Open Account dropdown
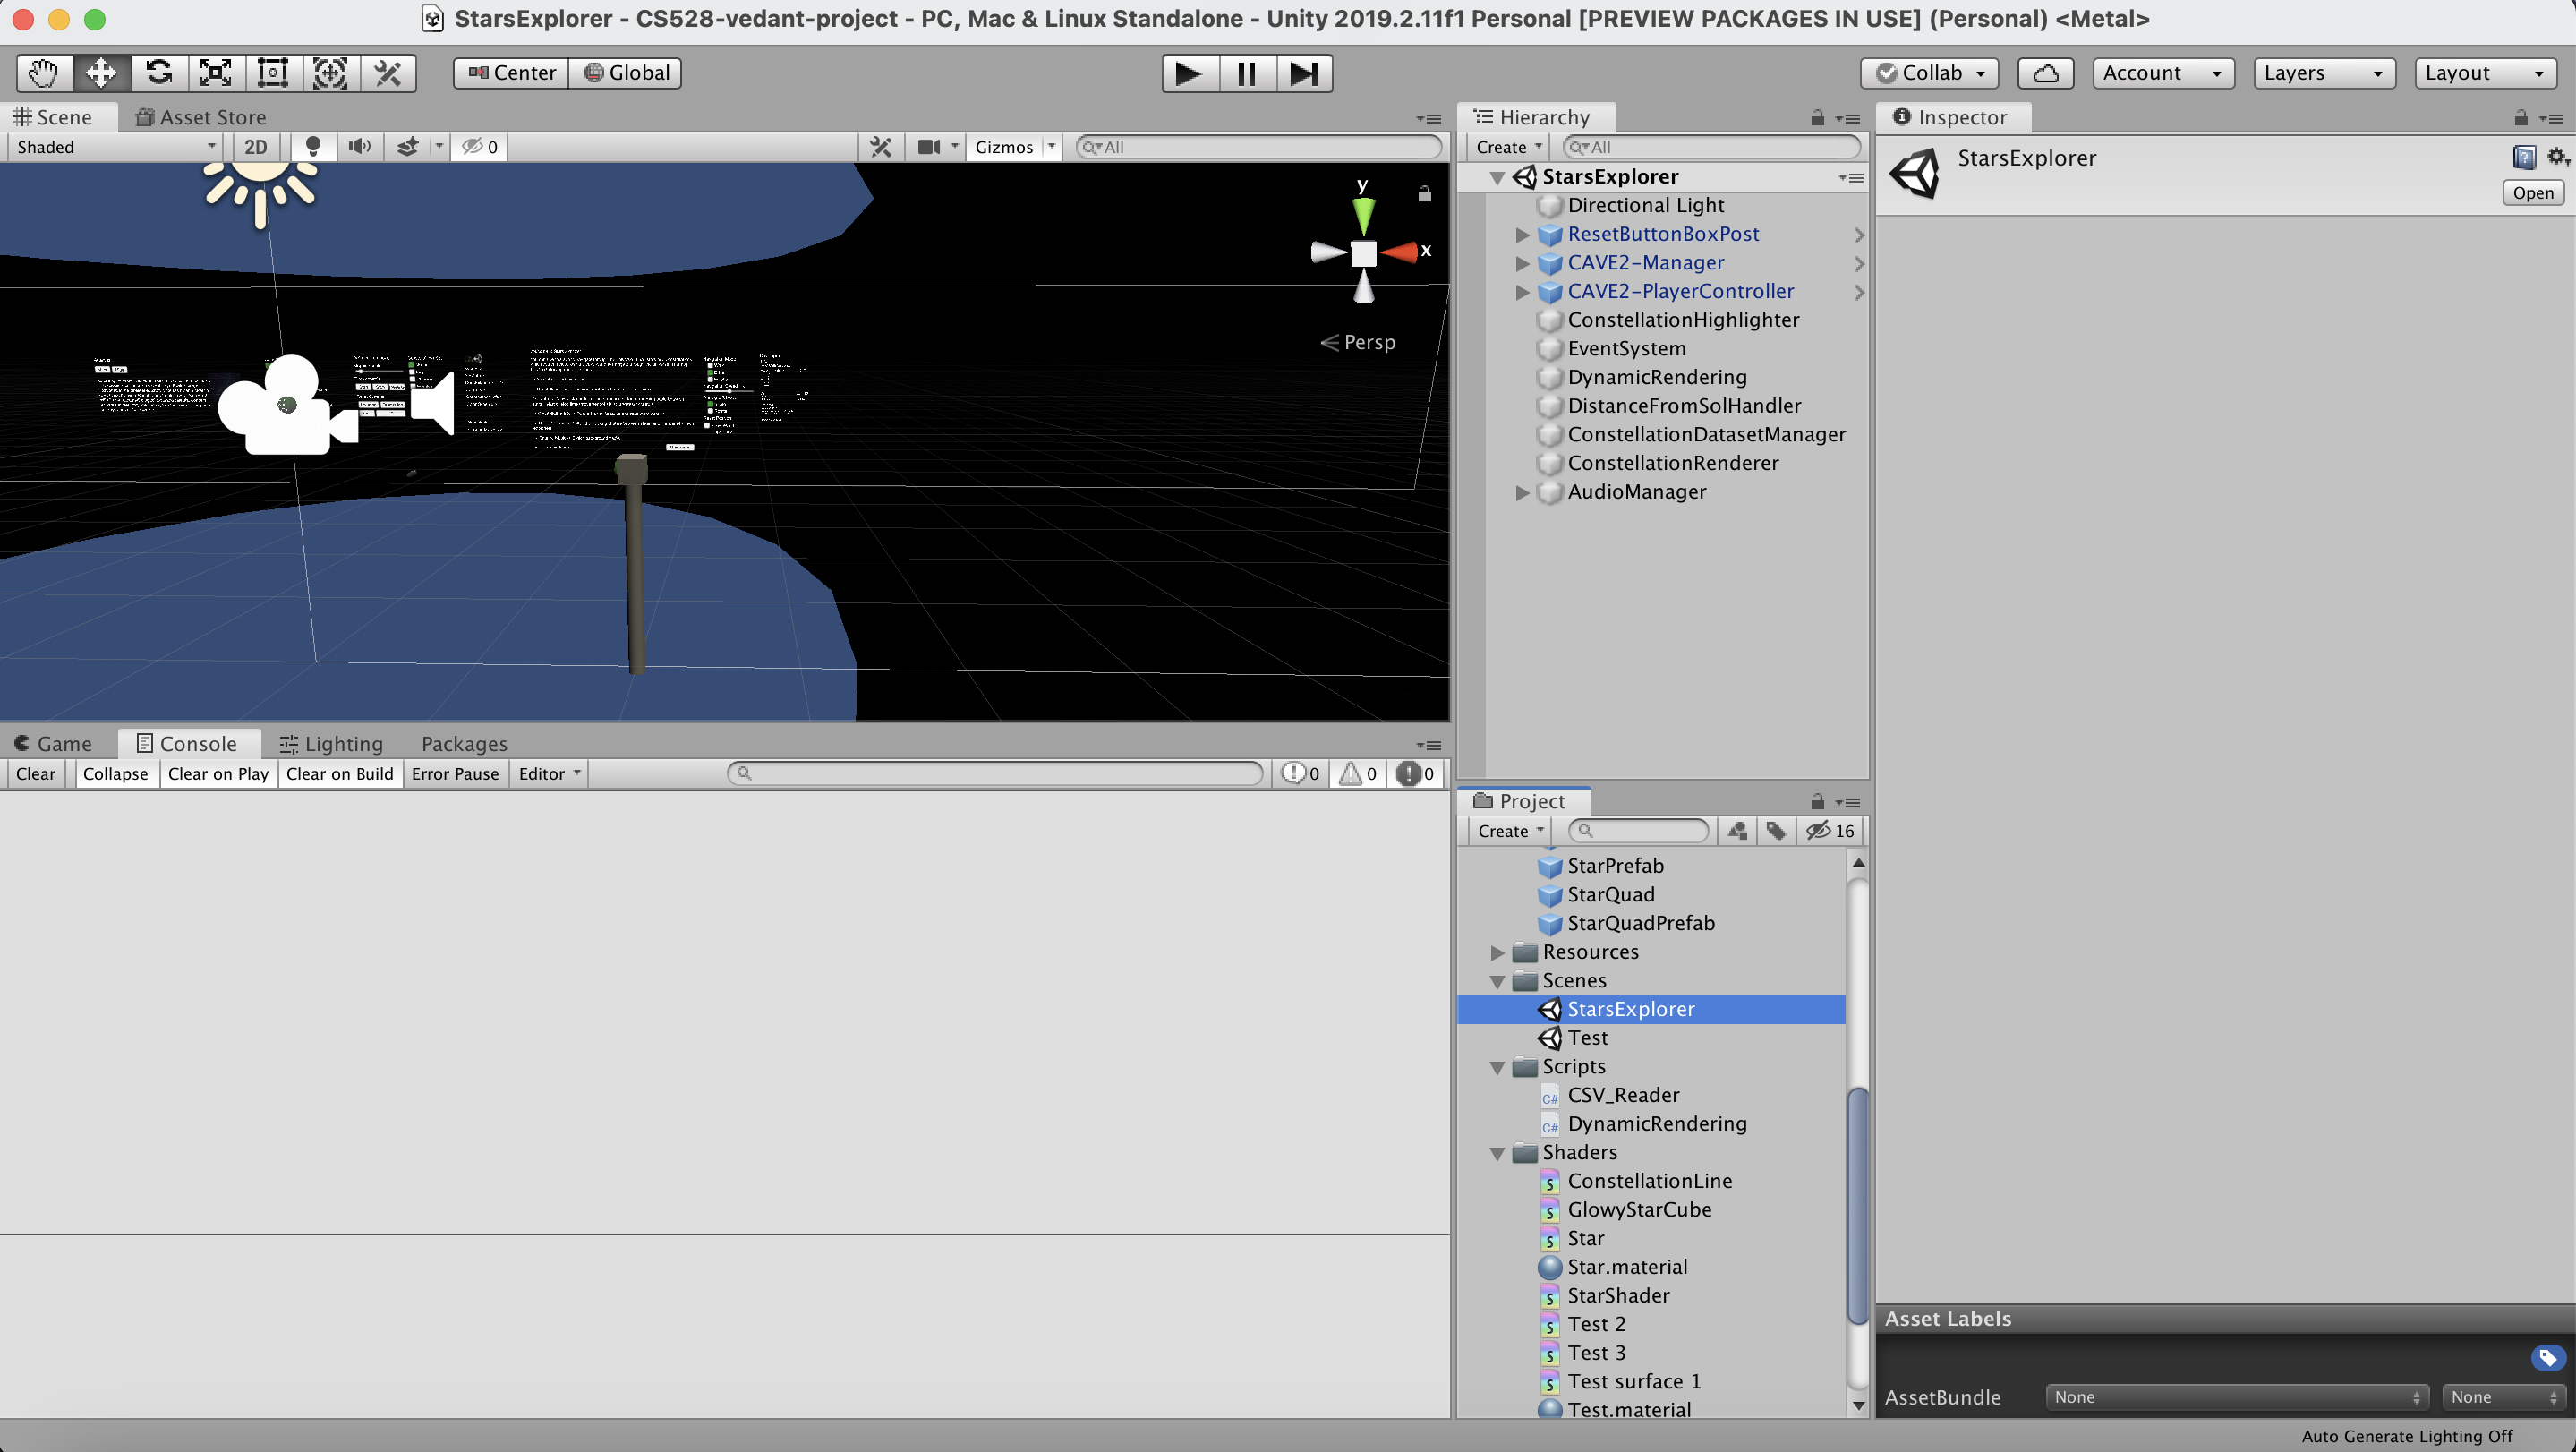 point(2163,73)
